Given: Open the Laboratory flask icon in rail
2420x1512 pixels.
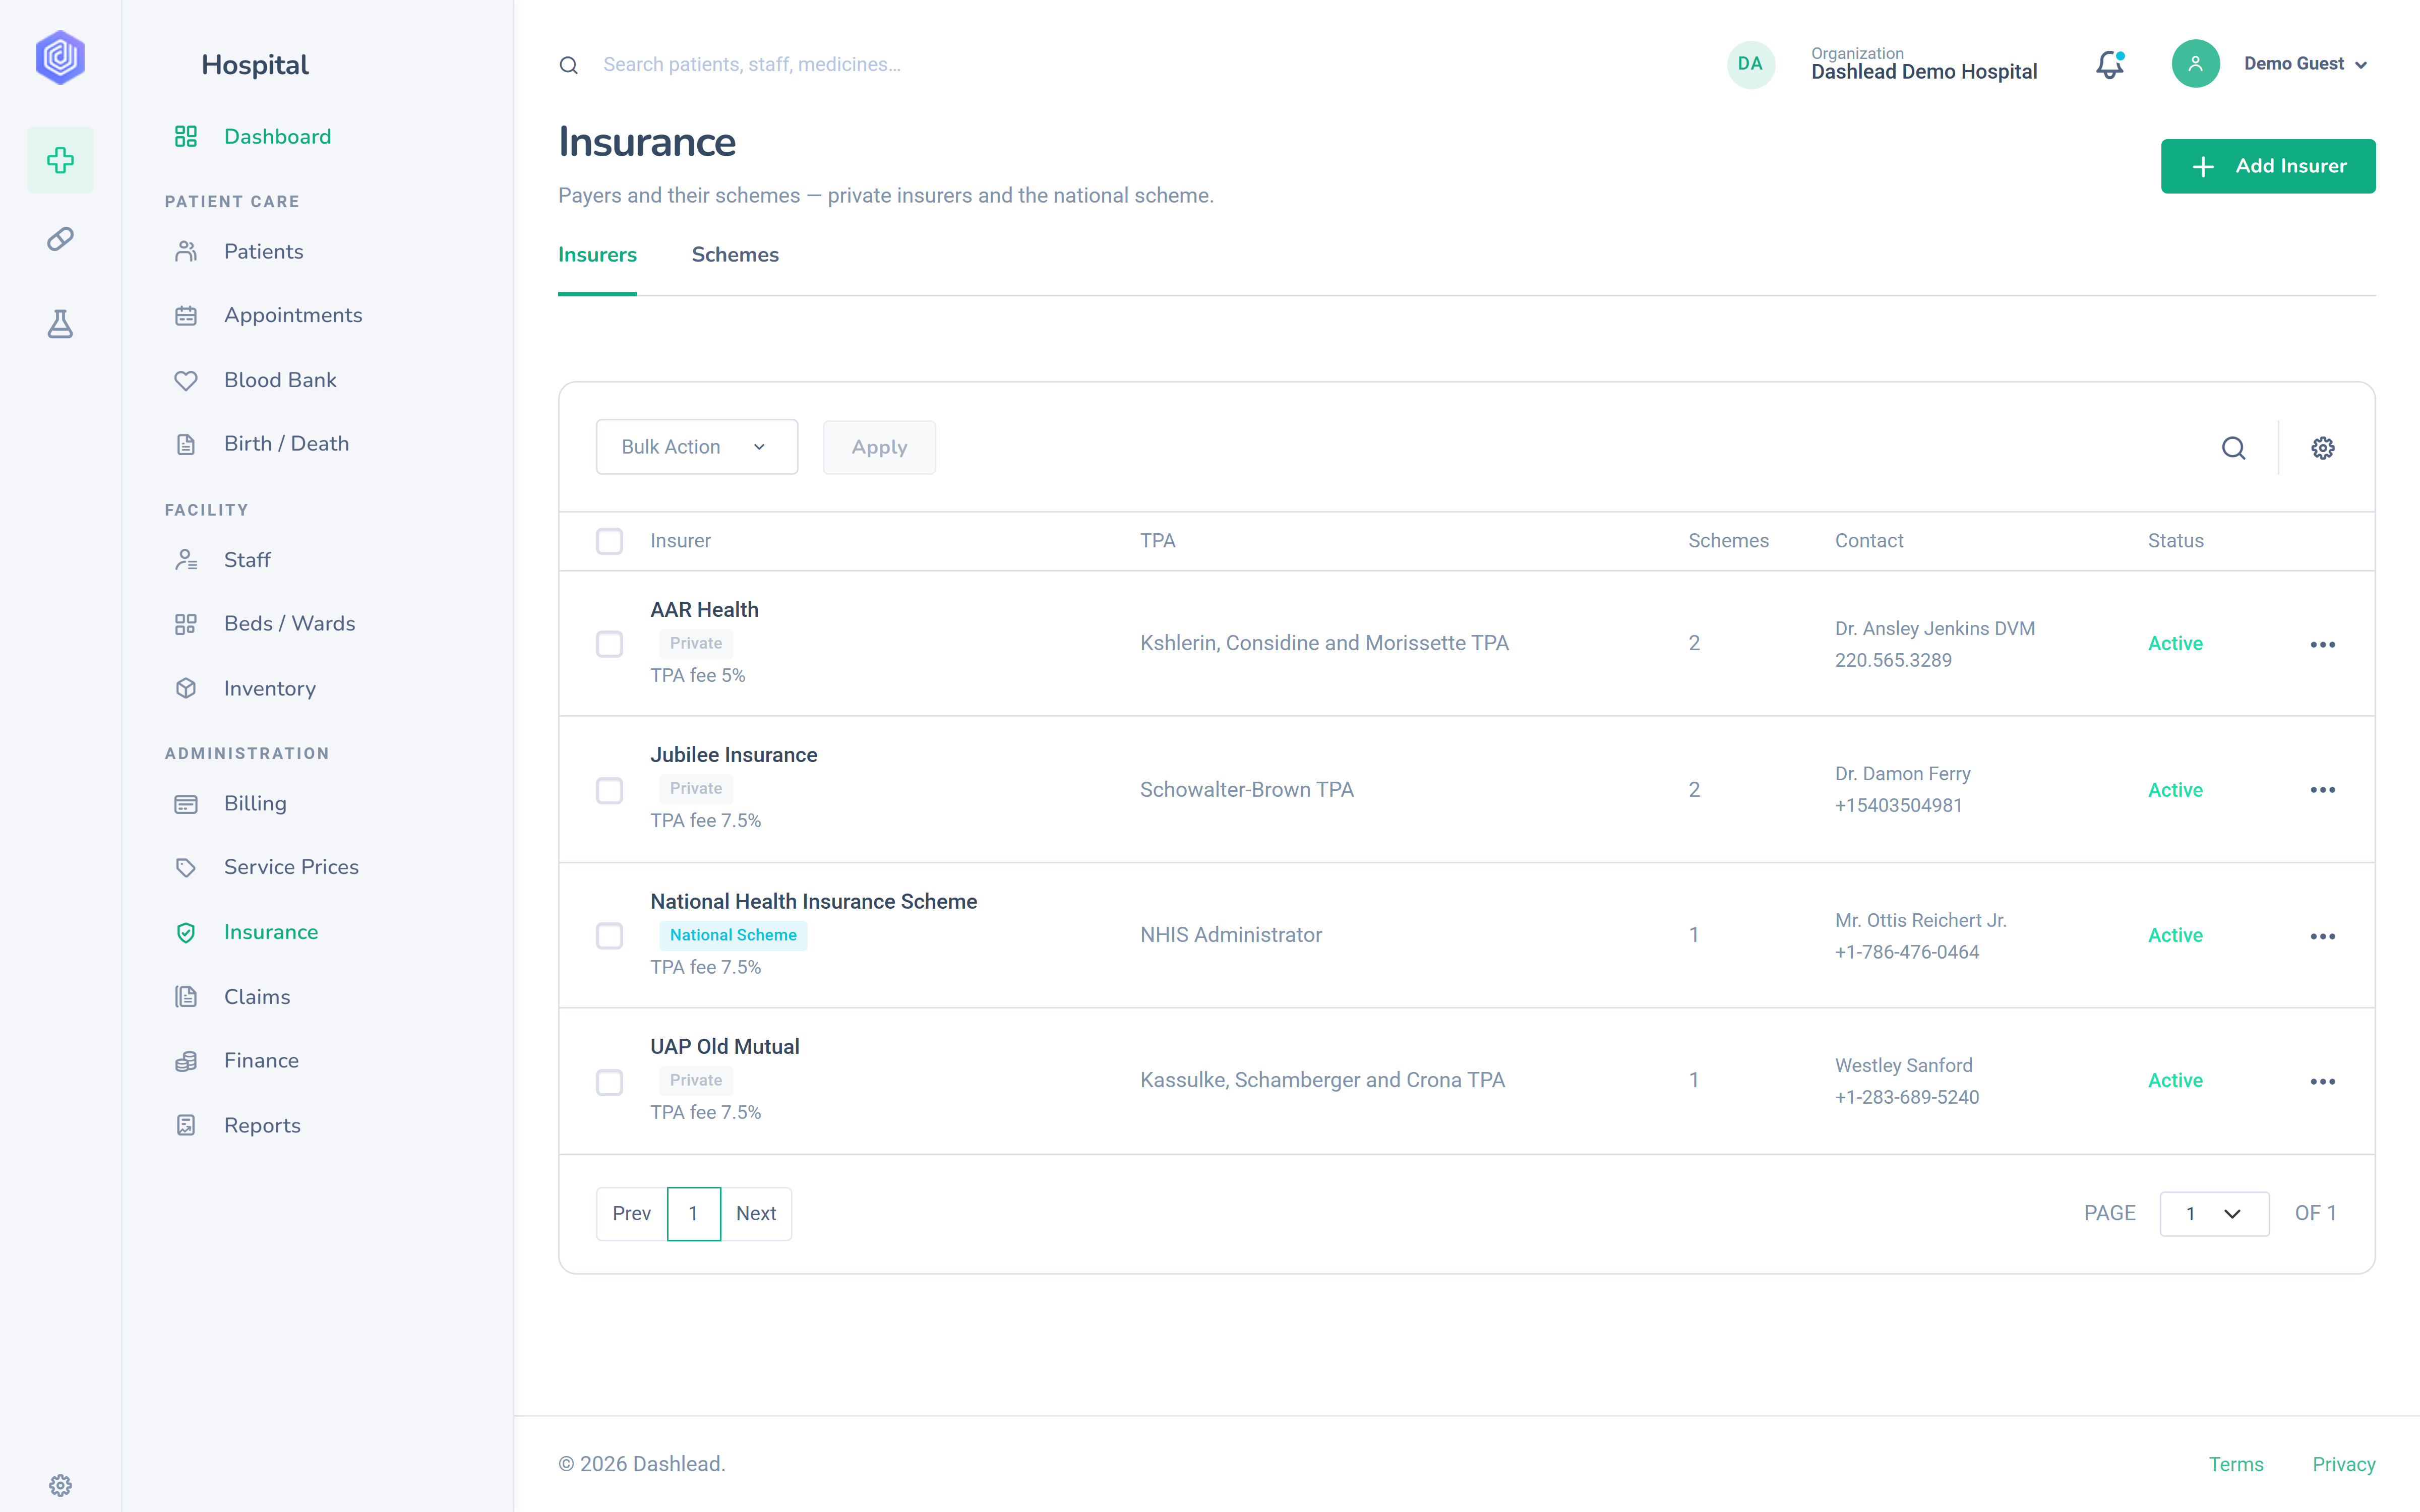Looking at the screenshot, I should 60,324.
